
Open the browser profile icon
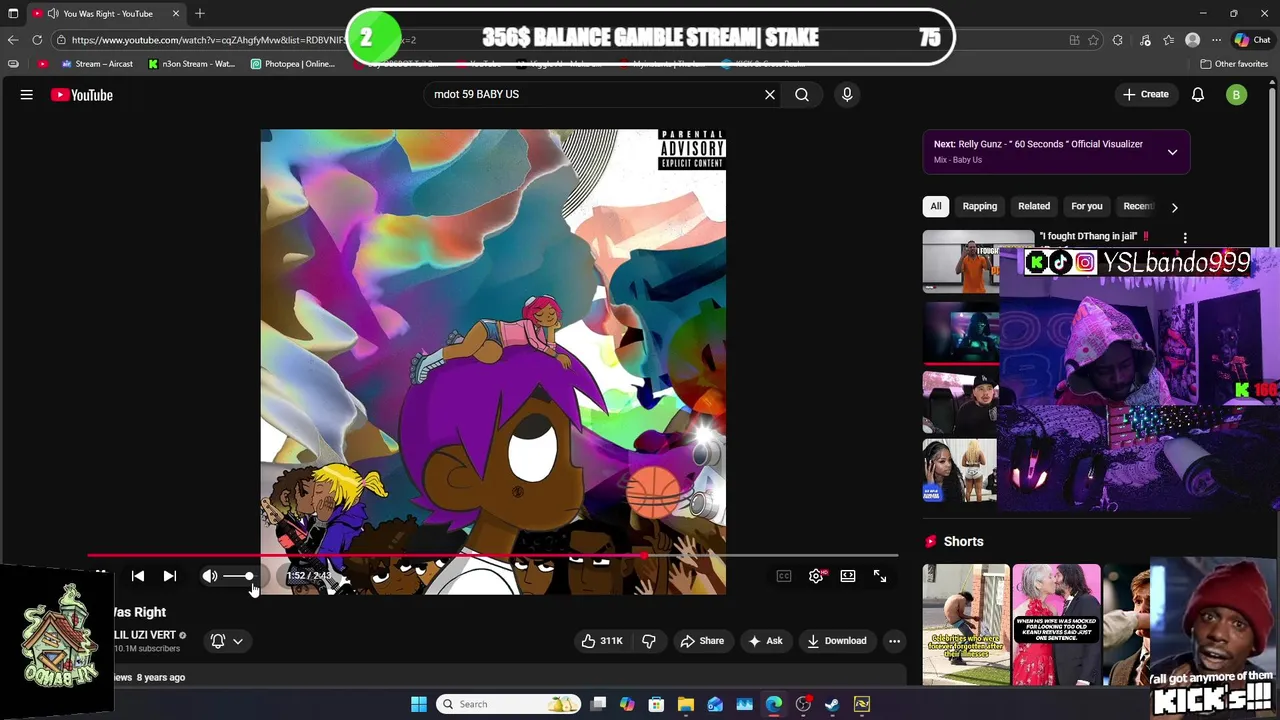click(x=1192, y=40)
